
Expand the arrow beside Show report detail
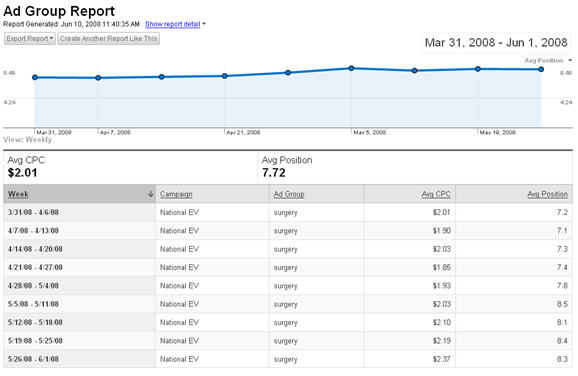204,24
